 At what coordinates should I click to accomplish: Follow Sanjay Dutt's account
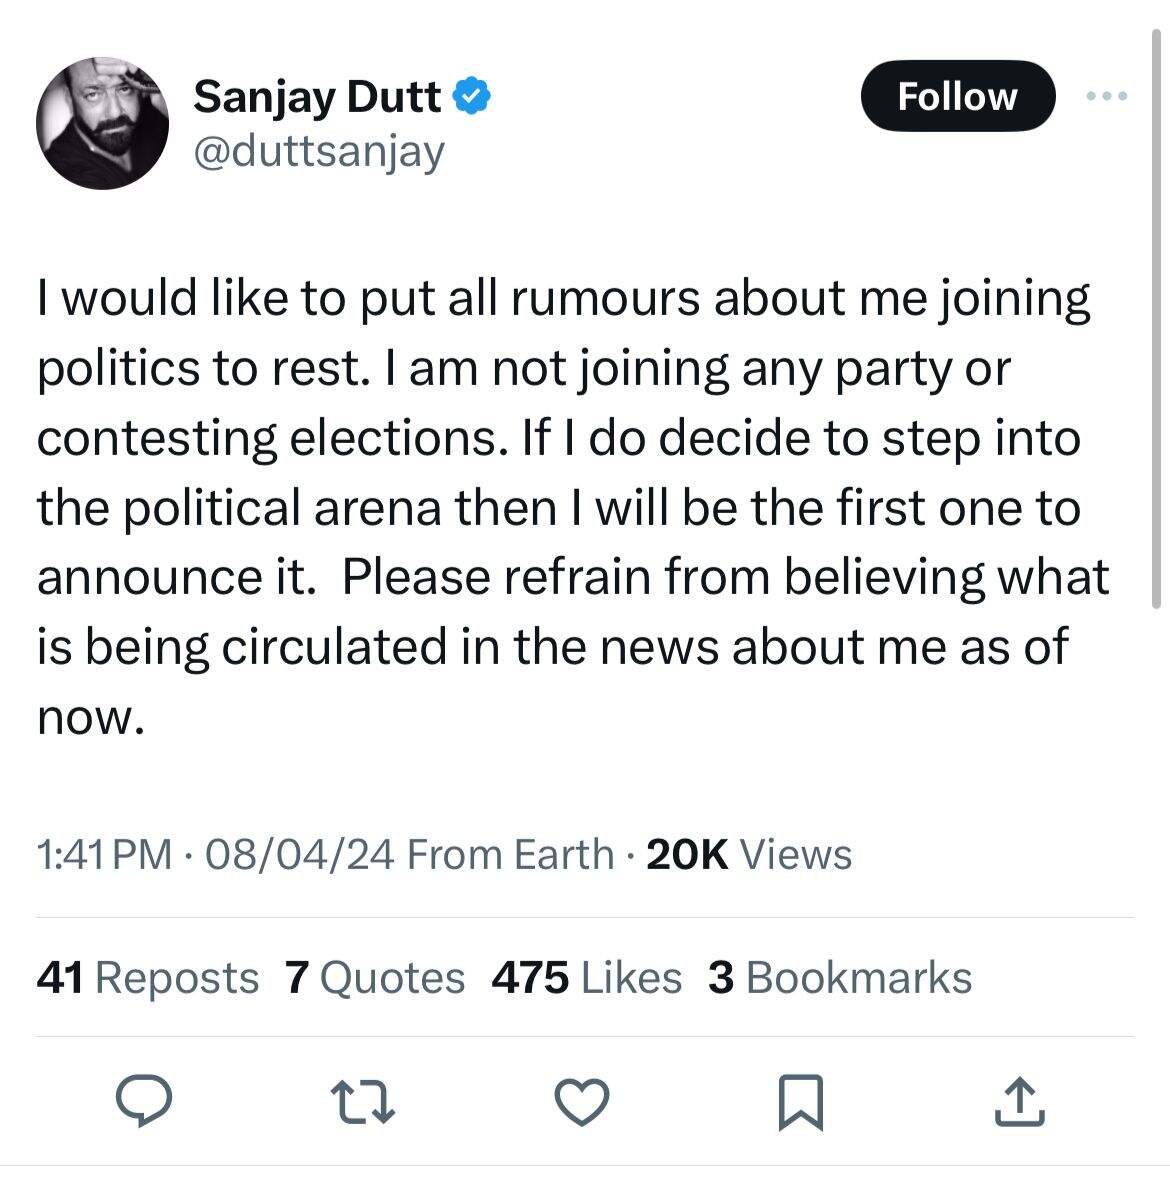pos(957,96)
